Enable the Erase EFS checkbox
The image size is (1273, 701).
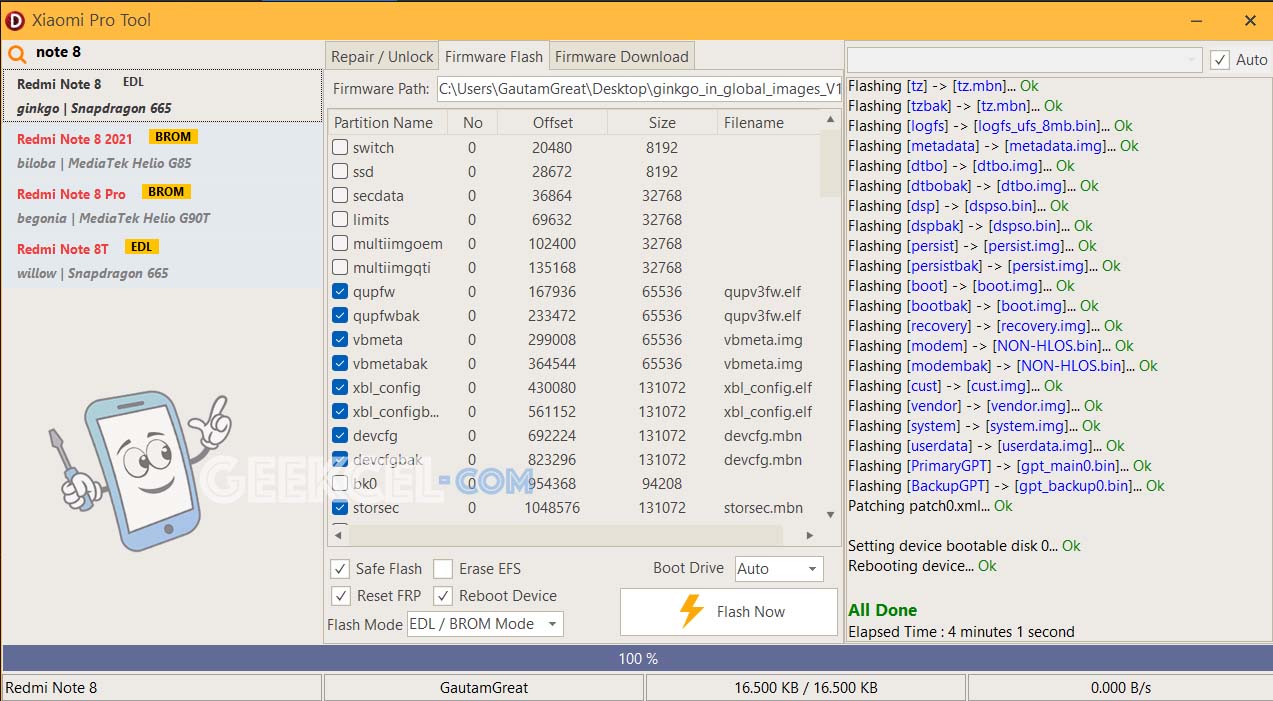(443, 569)
